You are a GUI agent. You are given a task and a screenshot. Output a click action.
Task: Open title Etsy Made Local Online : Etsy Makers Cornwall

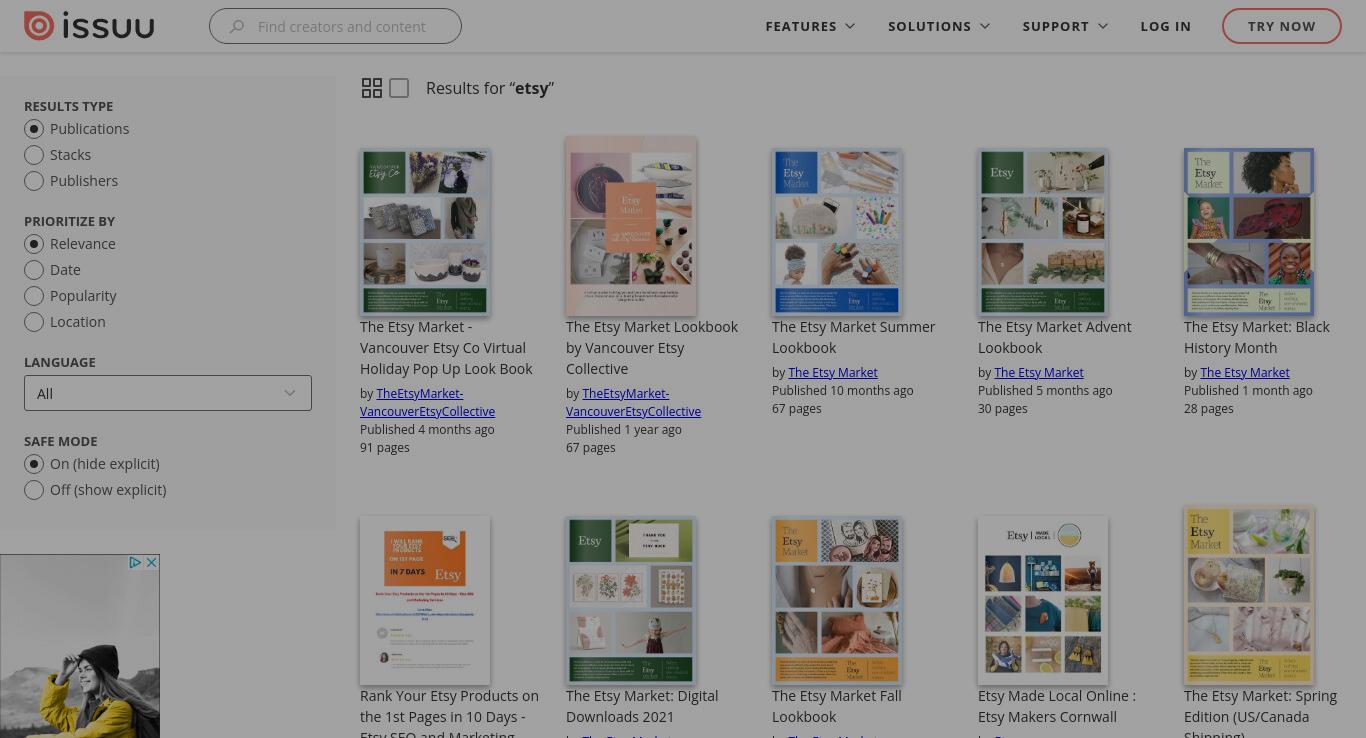[1057, 706]
